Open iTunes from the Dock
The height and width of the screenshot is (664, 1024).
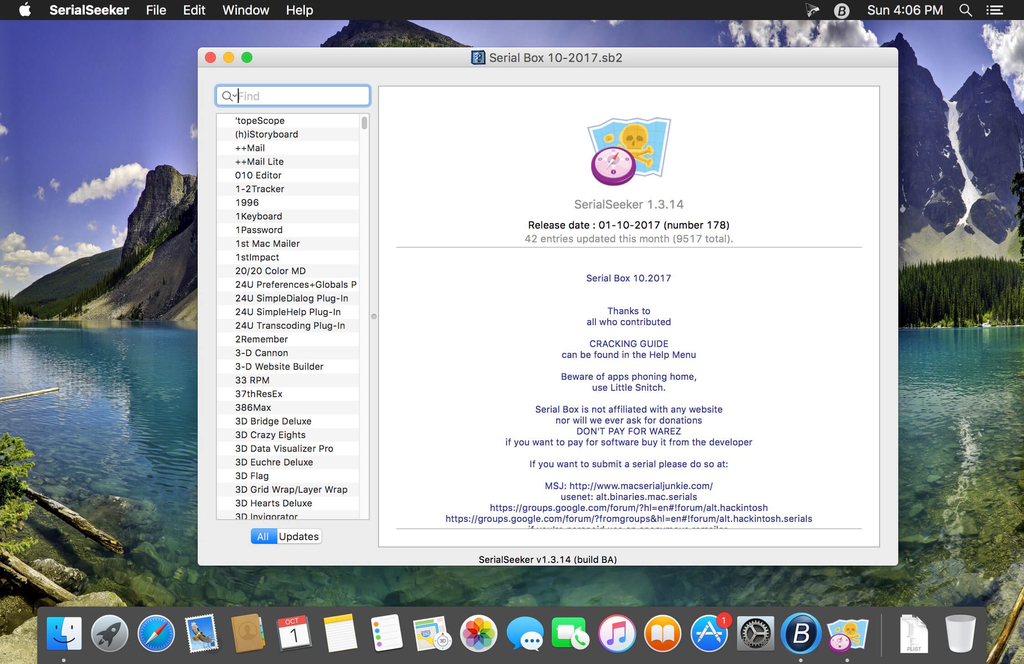click(x=617, y=633)
